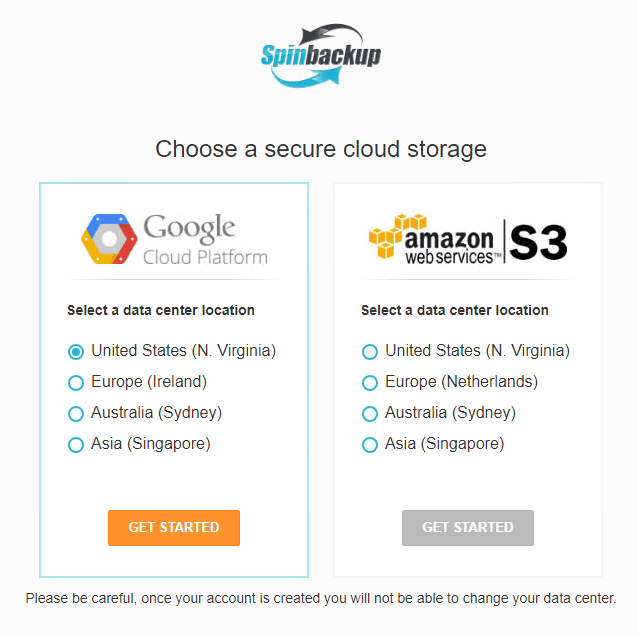Pick Amazon Asia (Singapore) radio option
The height and width of the screenshot is (637, 638).
[370, 445]
